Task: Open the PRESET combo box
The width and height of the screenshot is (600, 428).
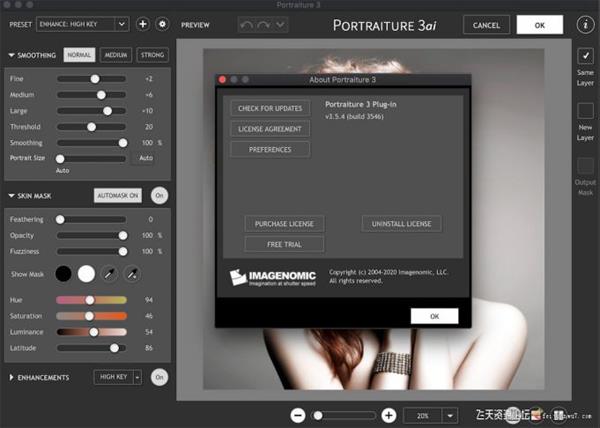Action: coord(83,24)
